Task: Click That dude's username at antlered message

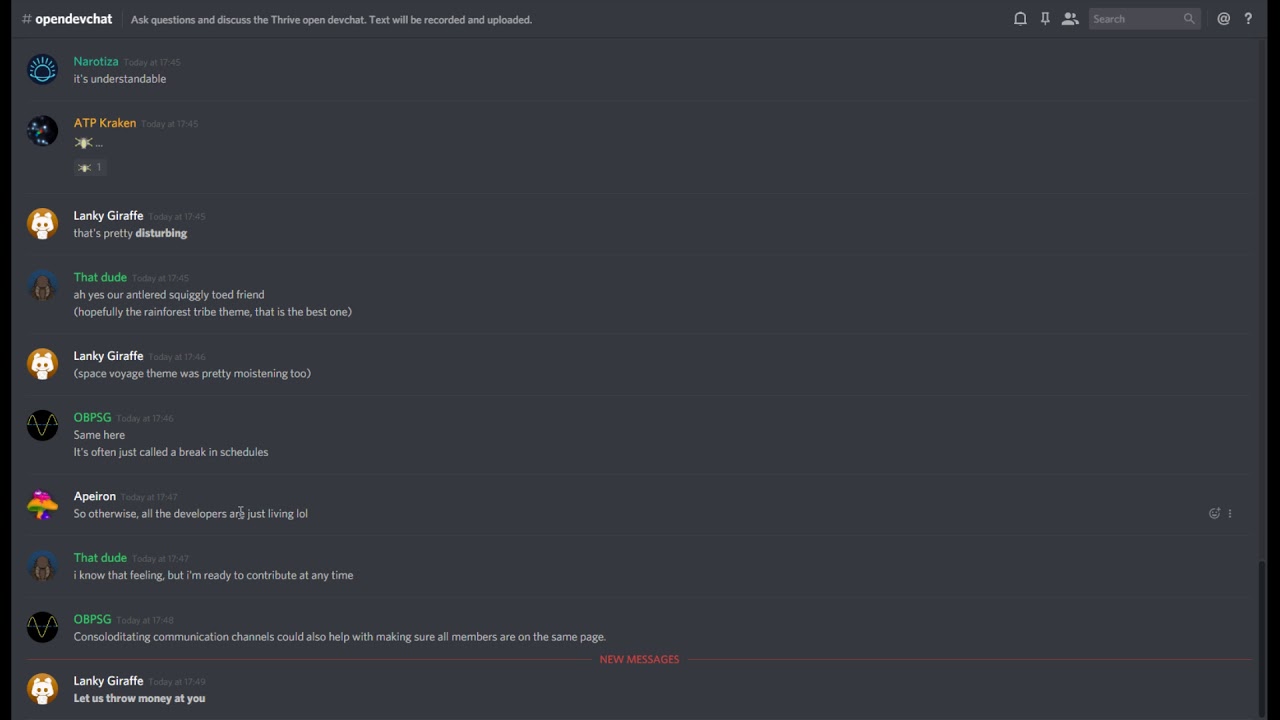Action: (100, 277)
